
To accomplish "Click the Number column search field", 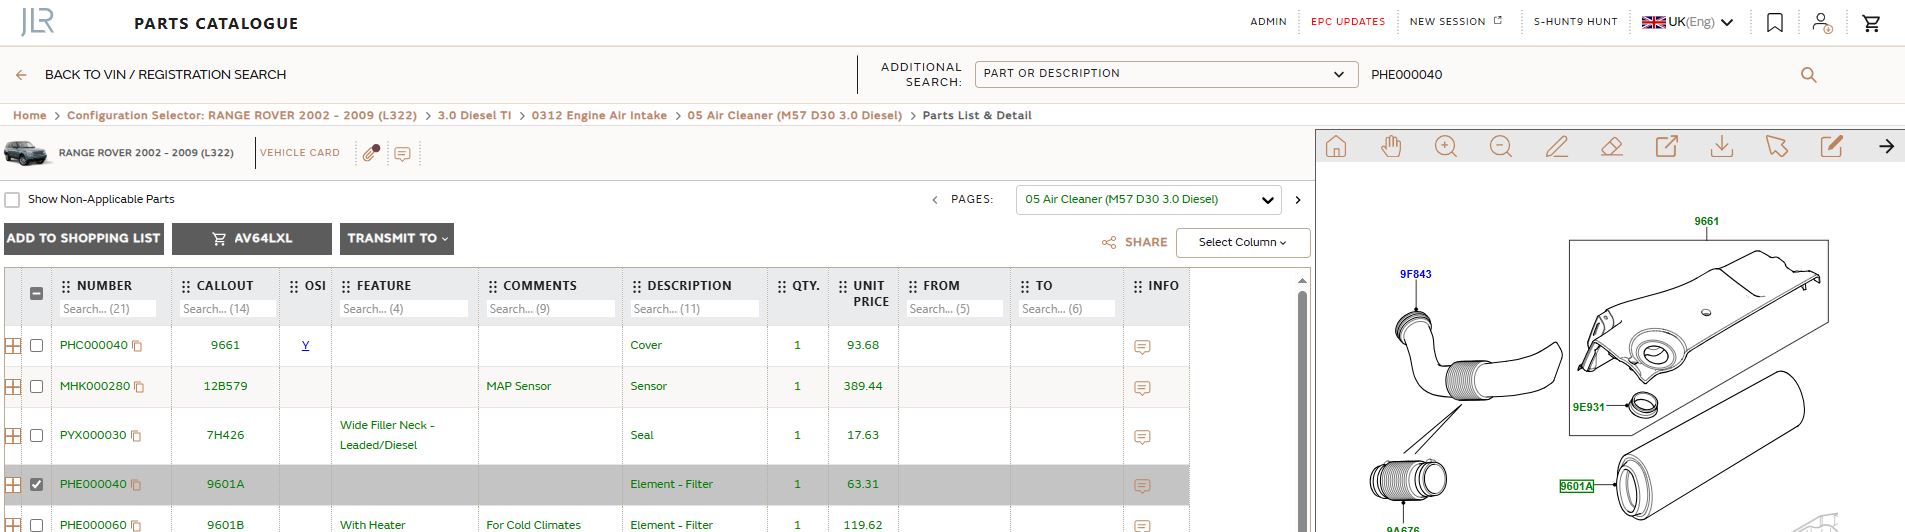I will coord(108,309).
